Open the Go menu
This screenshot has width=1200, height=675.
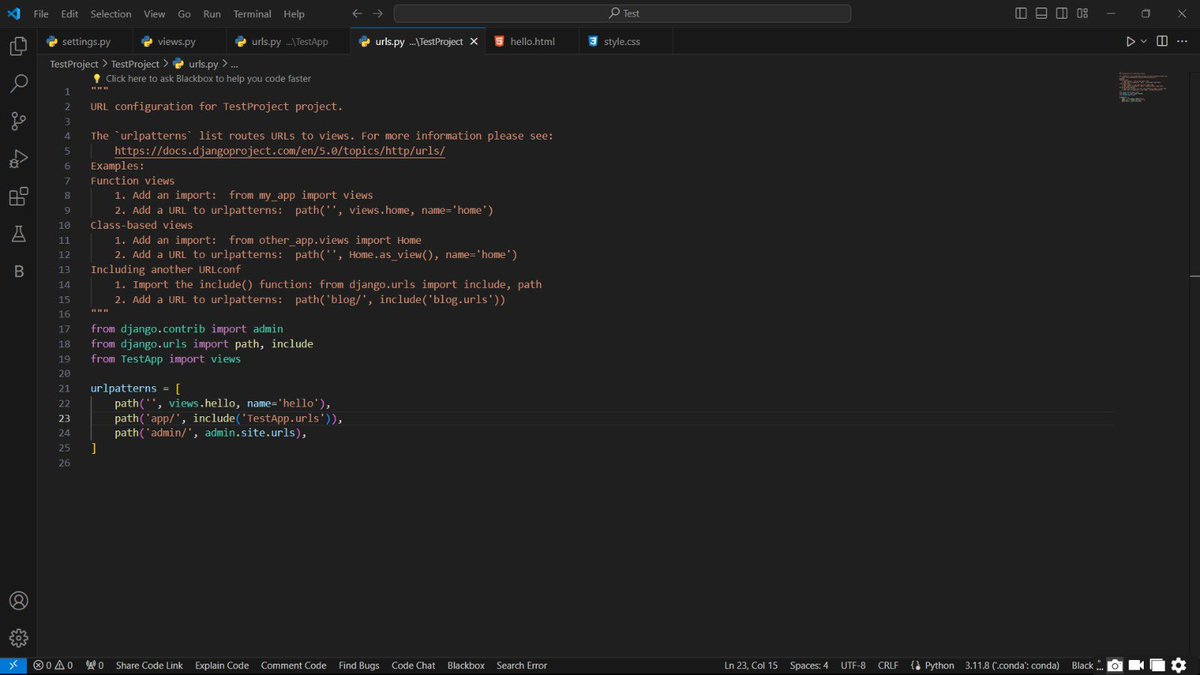(x=184, y=14)
